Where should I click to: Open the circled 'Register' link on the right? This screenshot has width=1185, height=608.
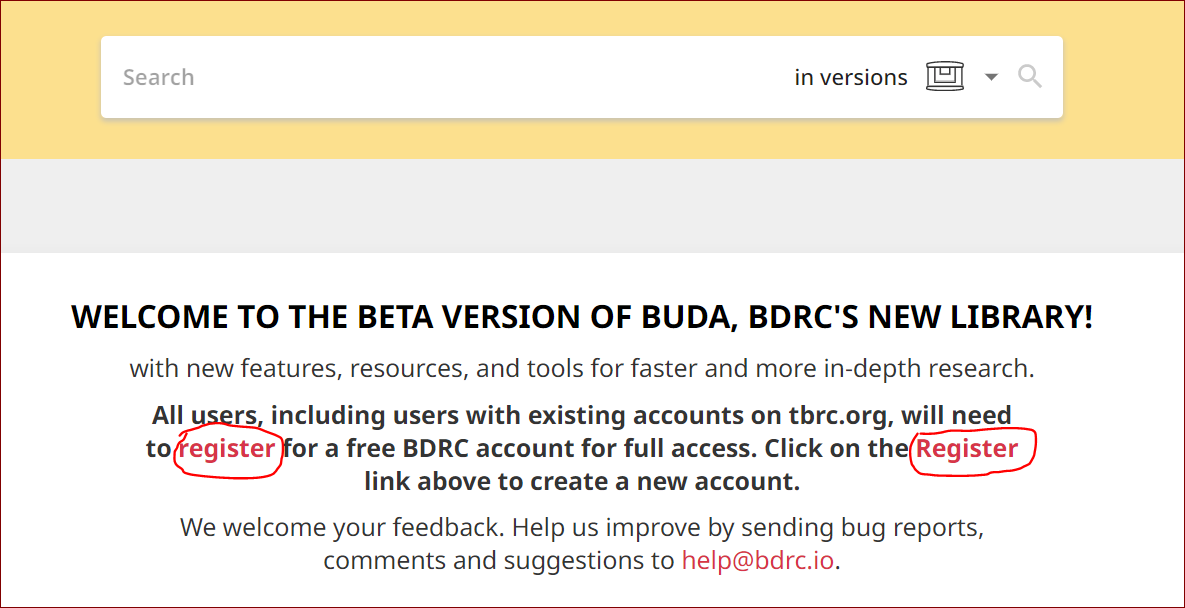click(x=969, y=448)
